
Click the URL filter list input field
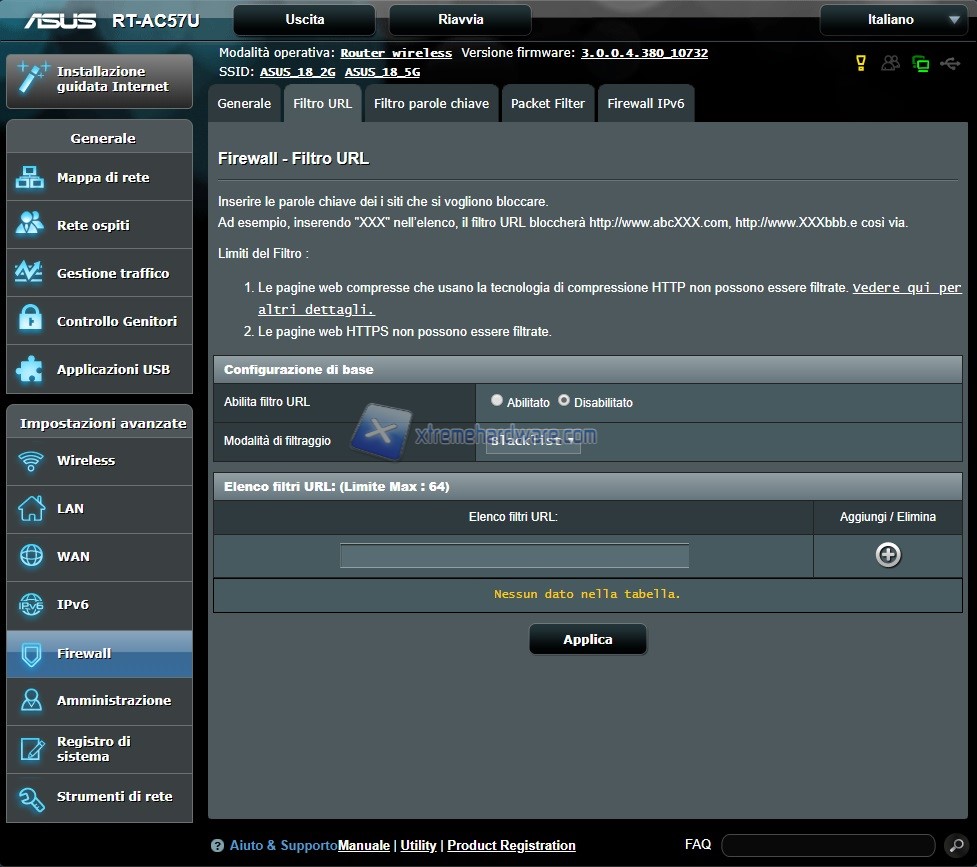click(514, 556)
